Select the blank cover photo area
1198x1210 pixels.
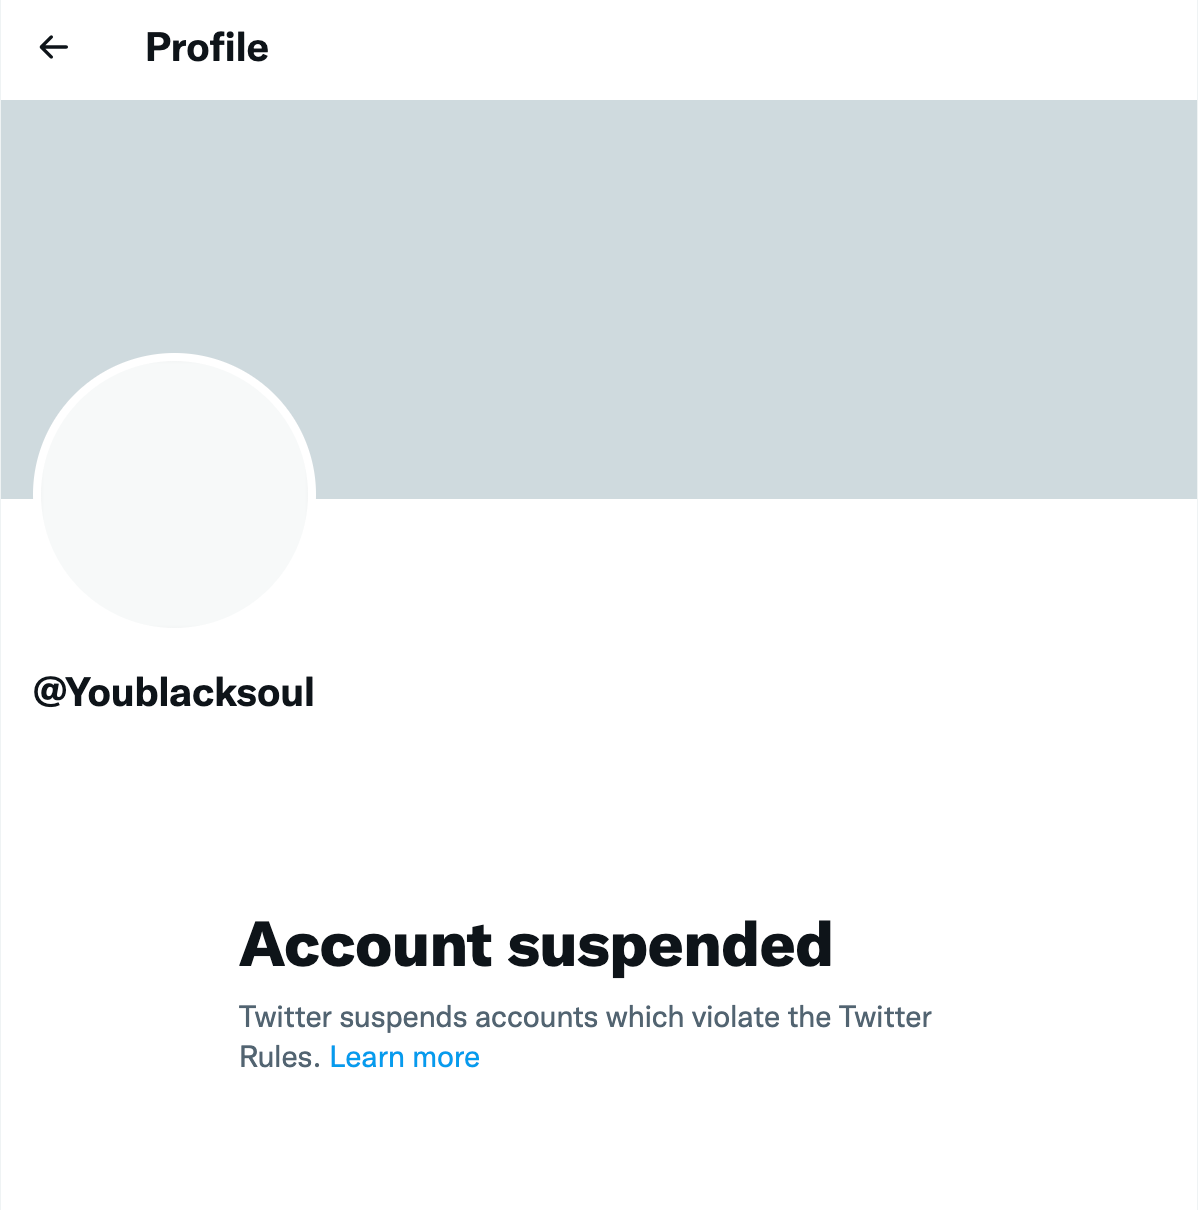tap(700, 280)
